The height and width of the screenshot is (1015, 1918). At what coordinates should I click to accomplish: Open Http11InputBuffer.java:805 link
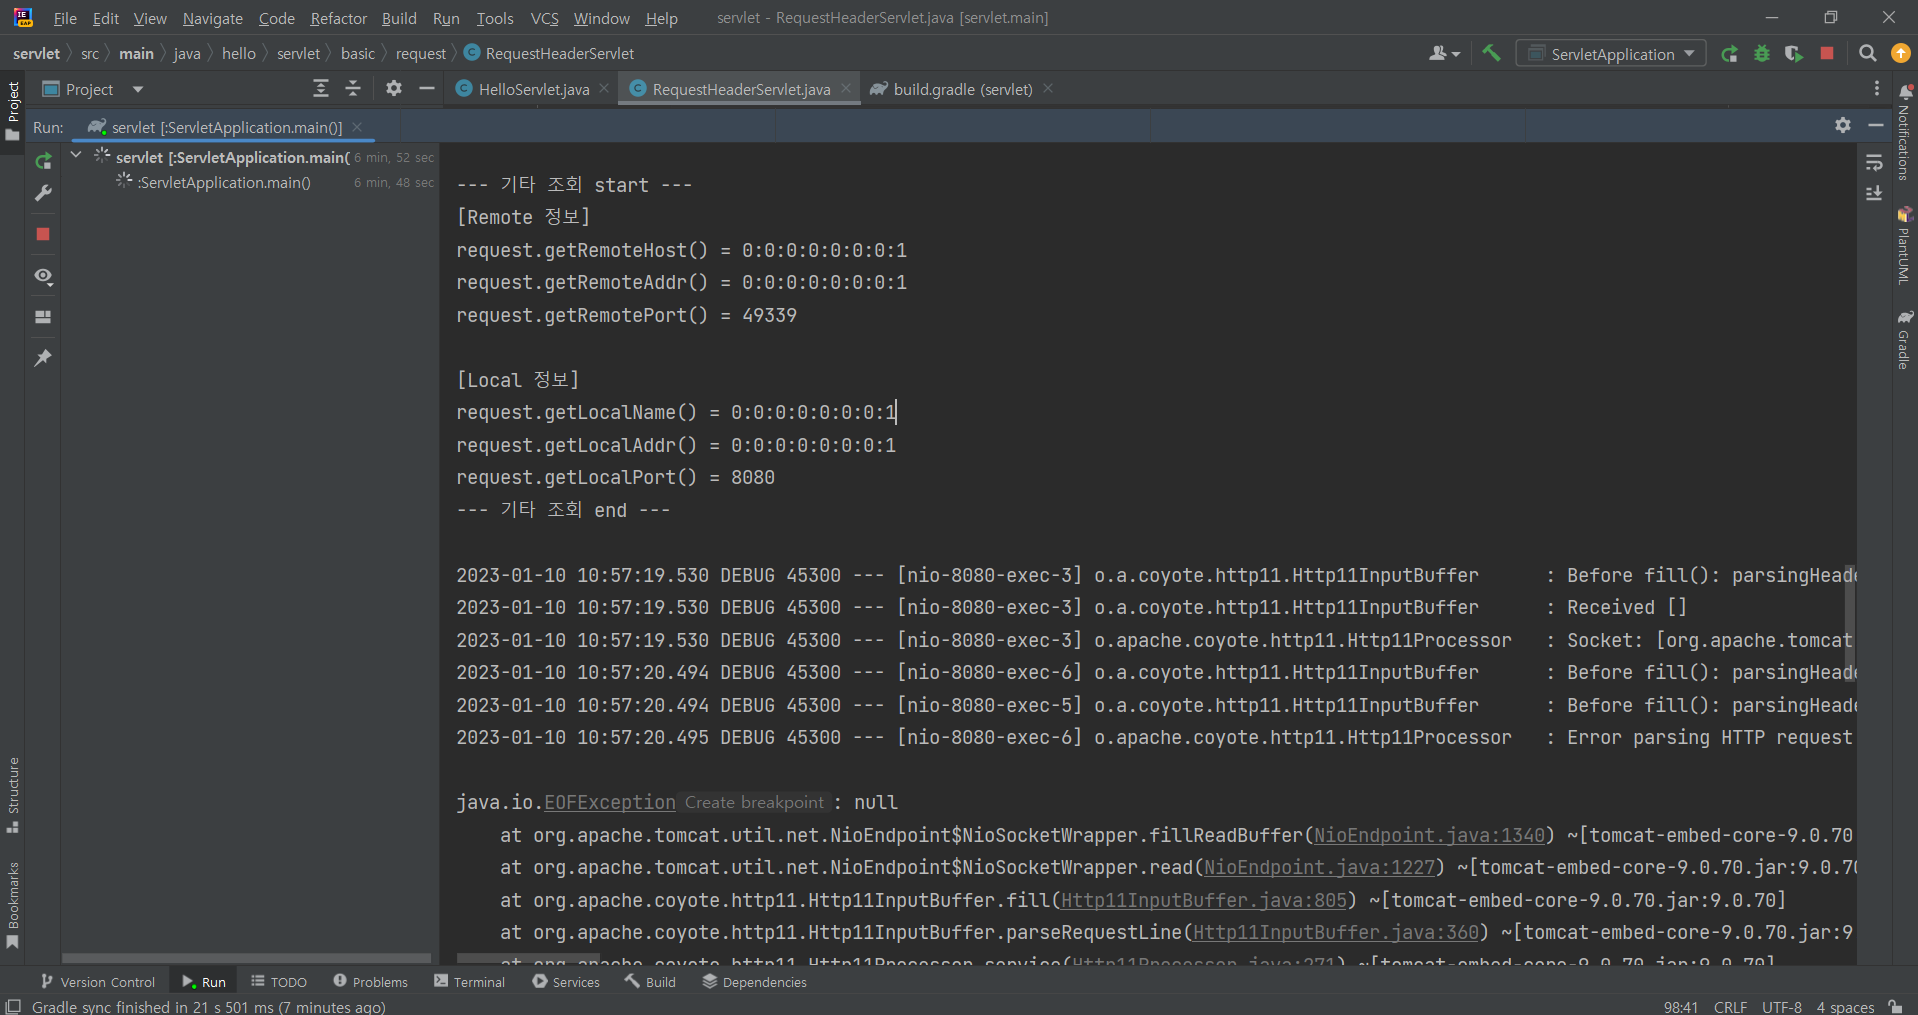point(1204,900)
